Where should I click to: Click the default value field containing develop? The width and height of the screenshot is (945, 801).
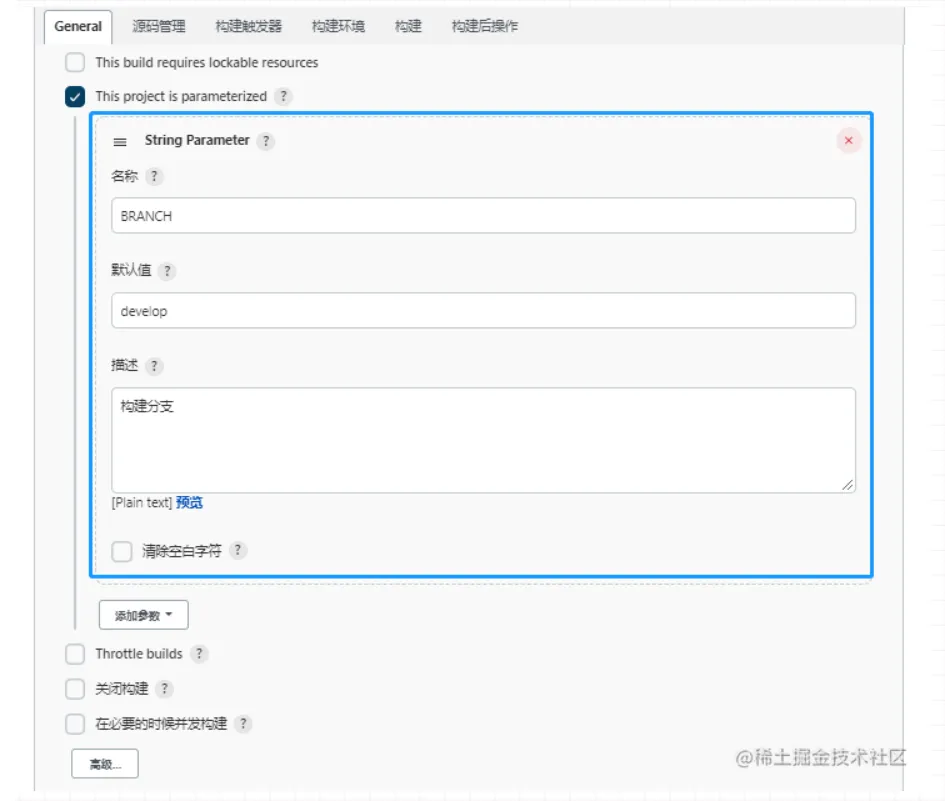(483, 311)
